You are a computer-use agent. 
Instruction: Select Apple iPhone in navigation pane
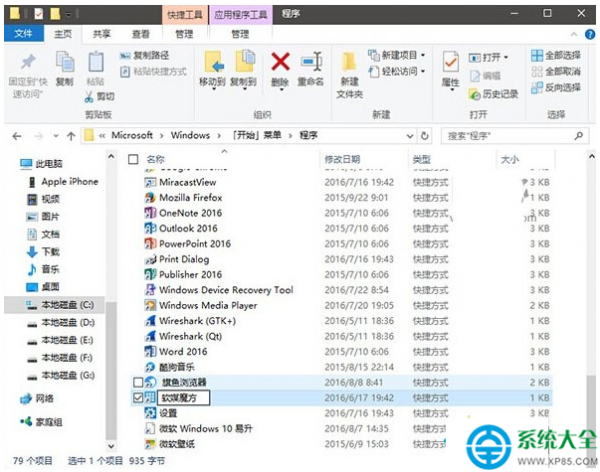pyautogui.click(x=64, y=181)
